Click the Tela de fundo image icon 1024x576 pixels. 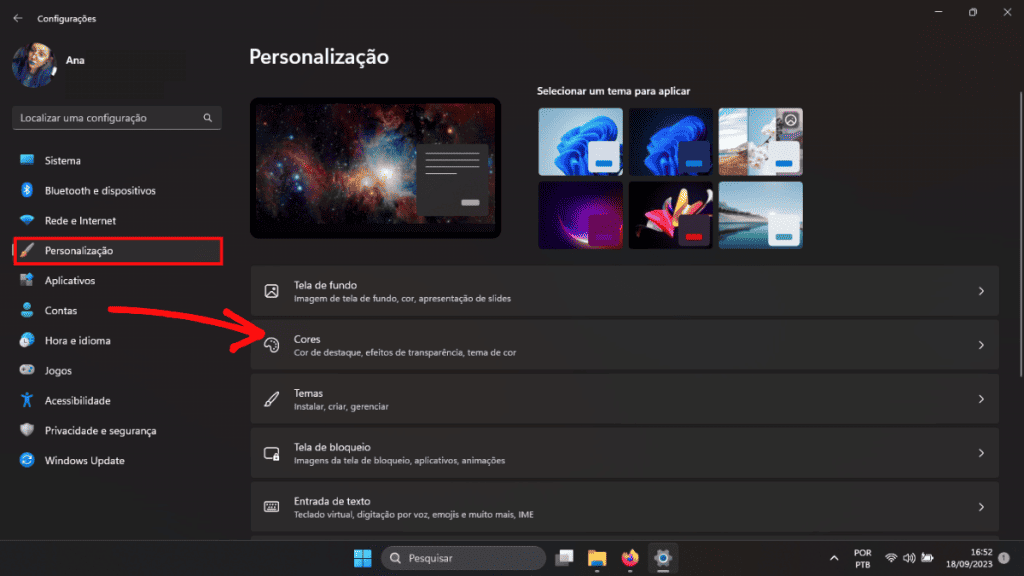click(272, 291)
